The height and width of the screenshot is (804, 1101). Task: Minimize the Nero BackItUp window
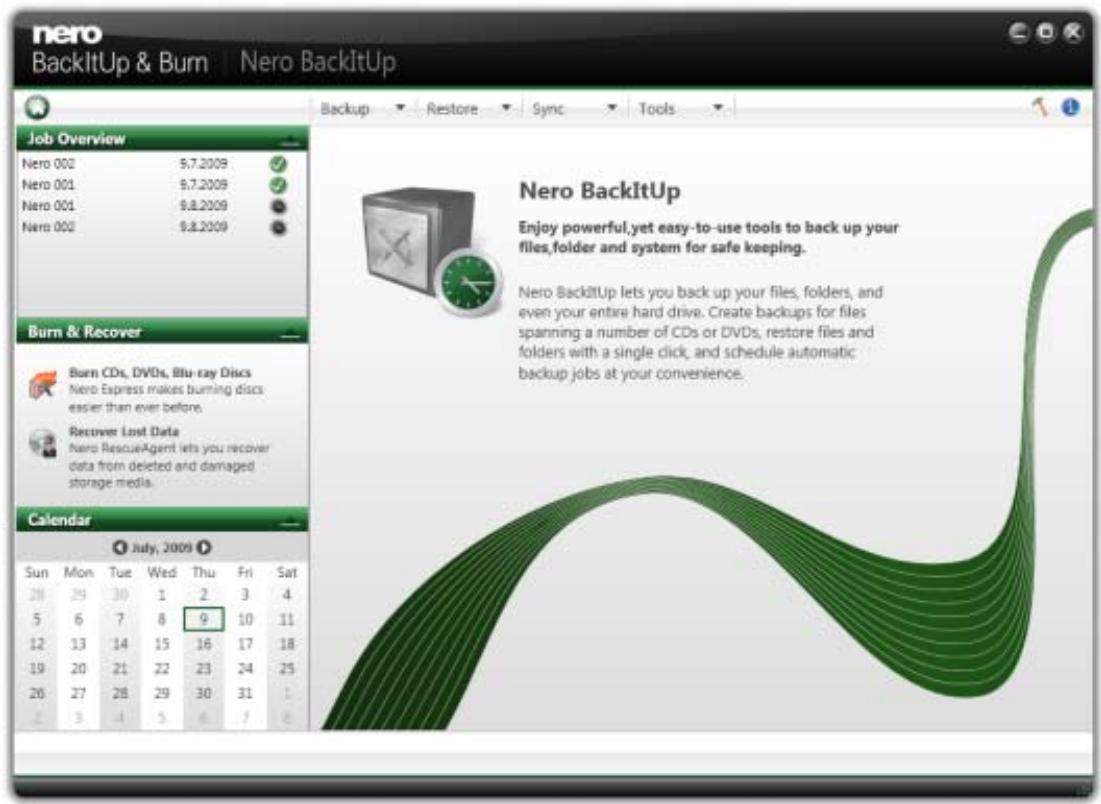tap(1018, 32)
